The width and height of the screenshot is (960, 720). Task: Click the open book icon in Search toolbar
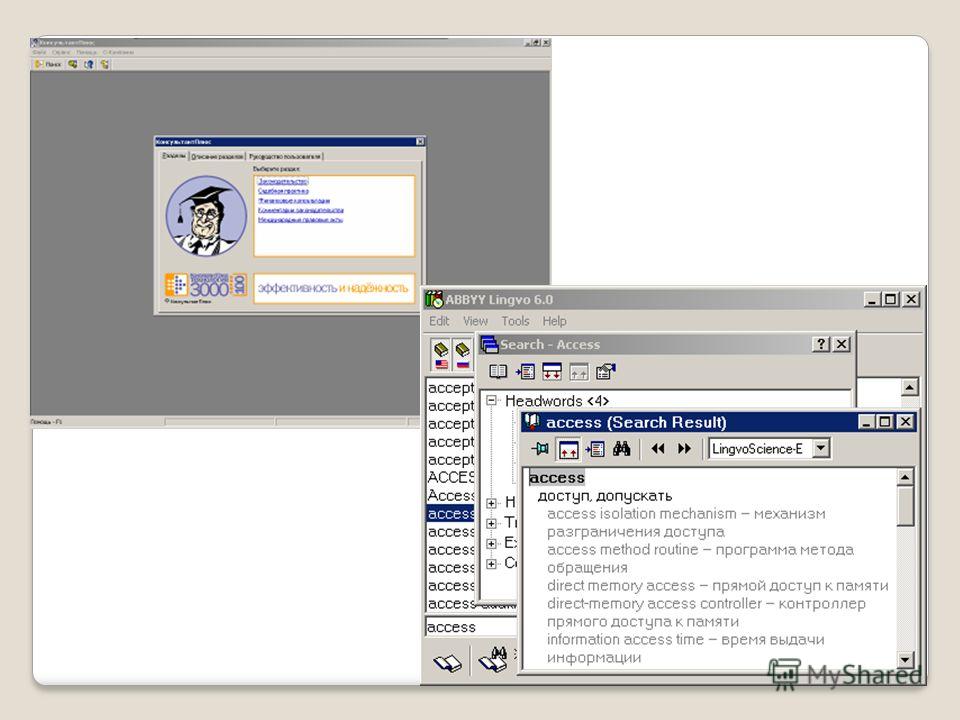click(498, 371)
